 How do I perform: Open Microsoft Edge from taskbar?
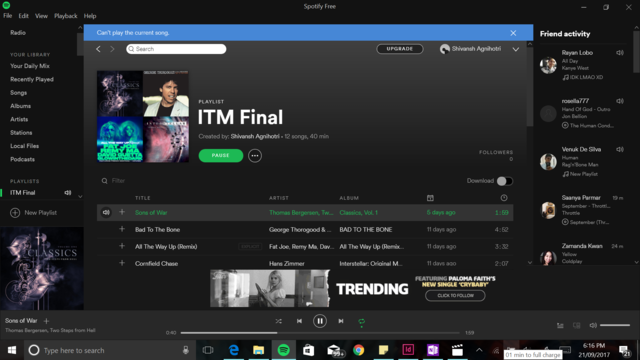pos(234,350)
